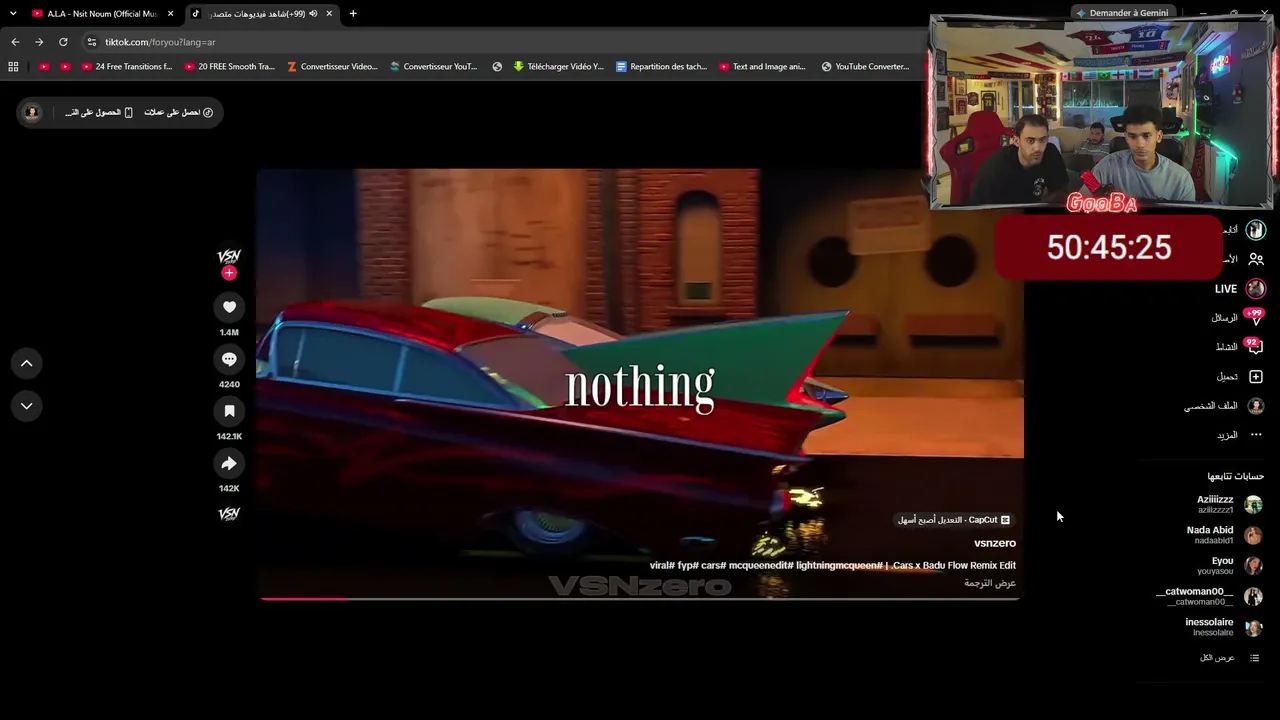
Task: Reload the TikTok page
Action: pos(63,42)
